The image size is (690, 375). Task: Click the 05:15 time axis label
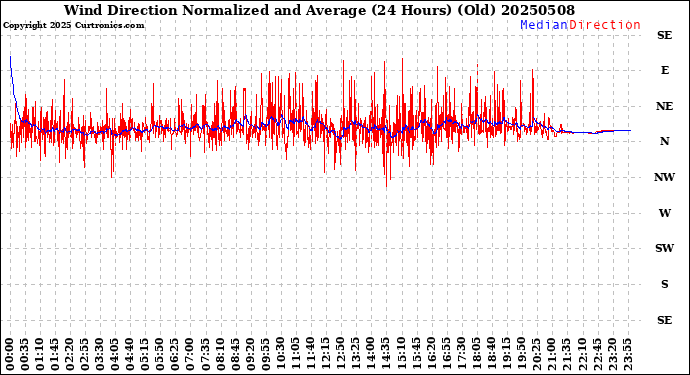145,354
